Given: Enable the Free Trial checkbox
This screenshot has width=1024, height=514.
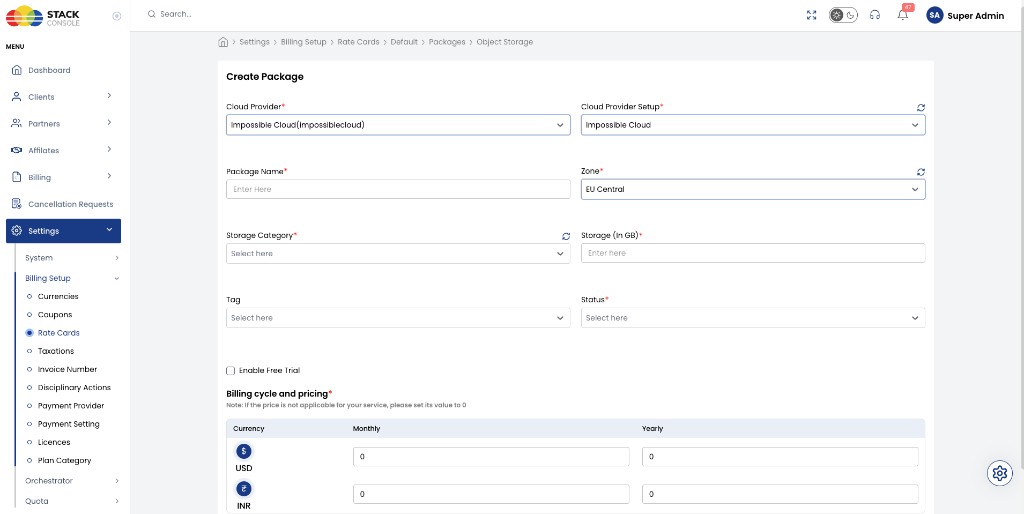Looking at the screenshot, I should click(231, 371).
